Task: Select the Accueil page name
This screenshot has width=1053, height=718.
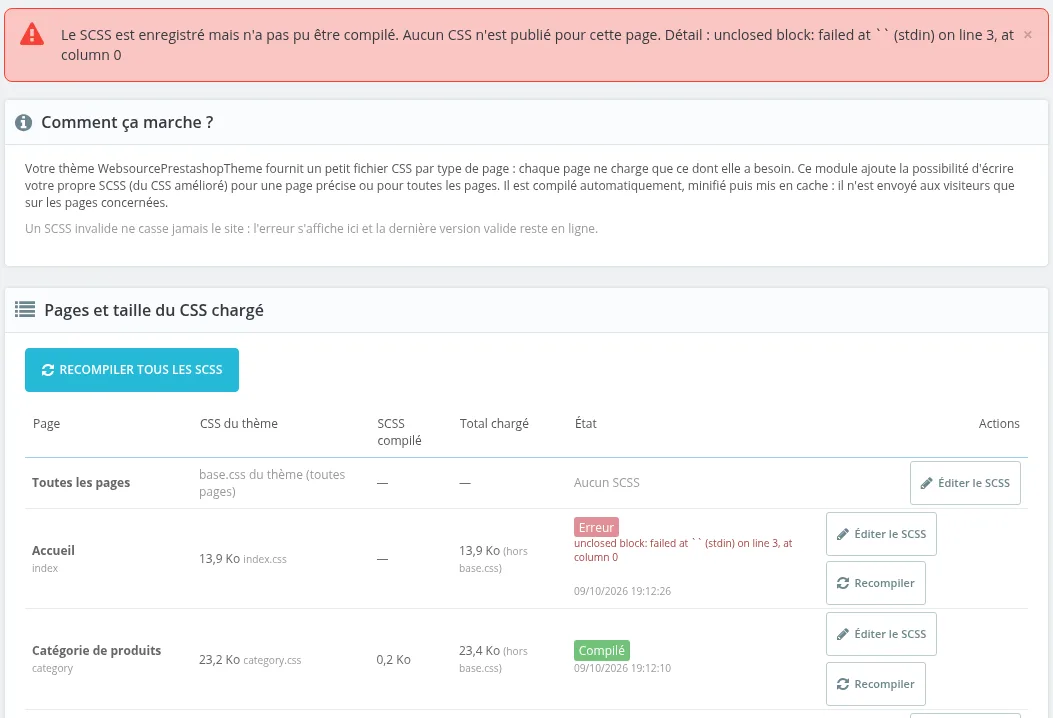Action: (53, 550)
